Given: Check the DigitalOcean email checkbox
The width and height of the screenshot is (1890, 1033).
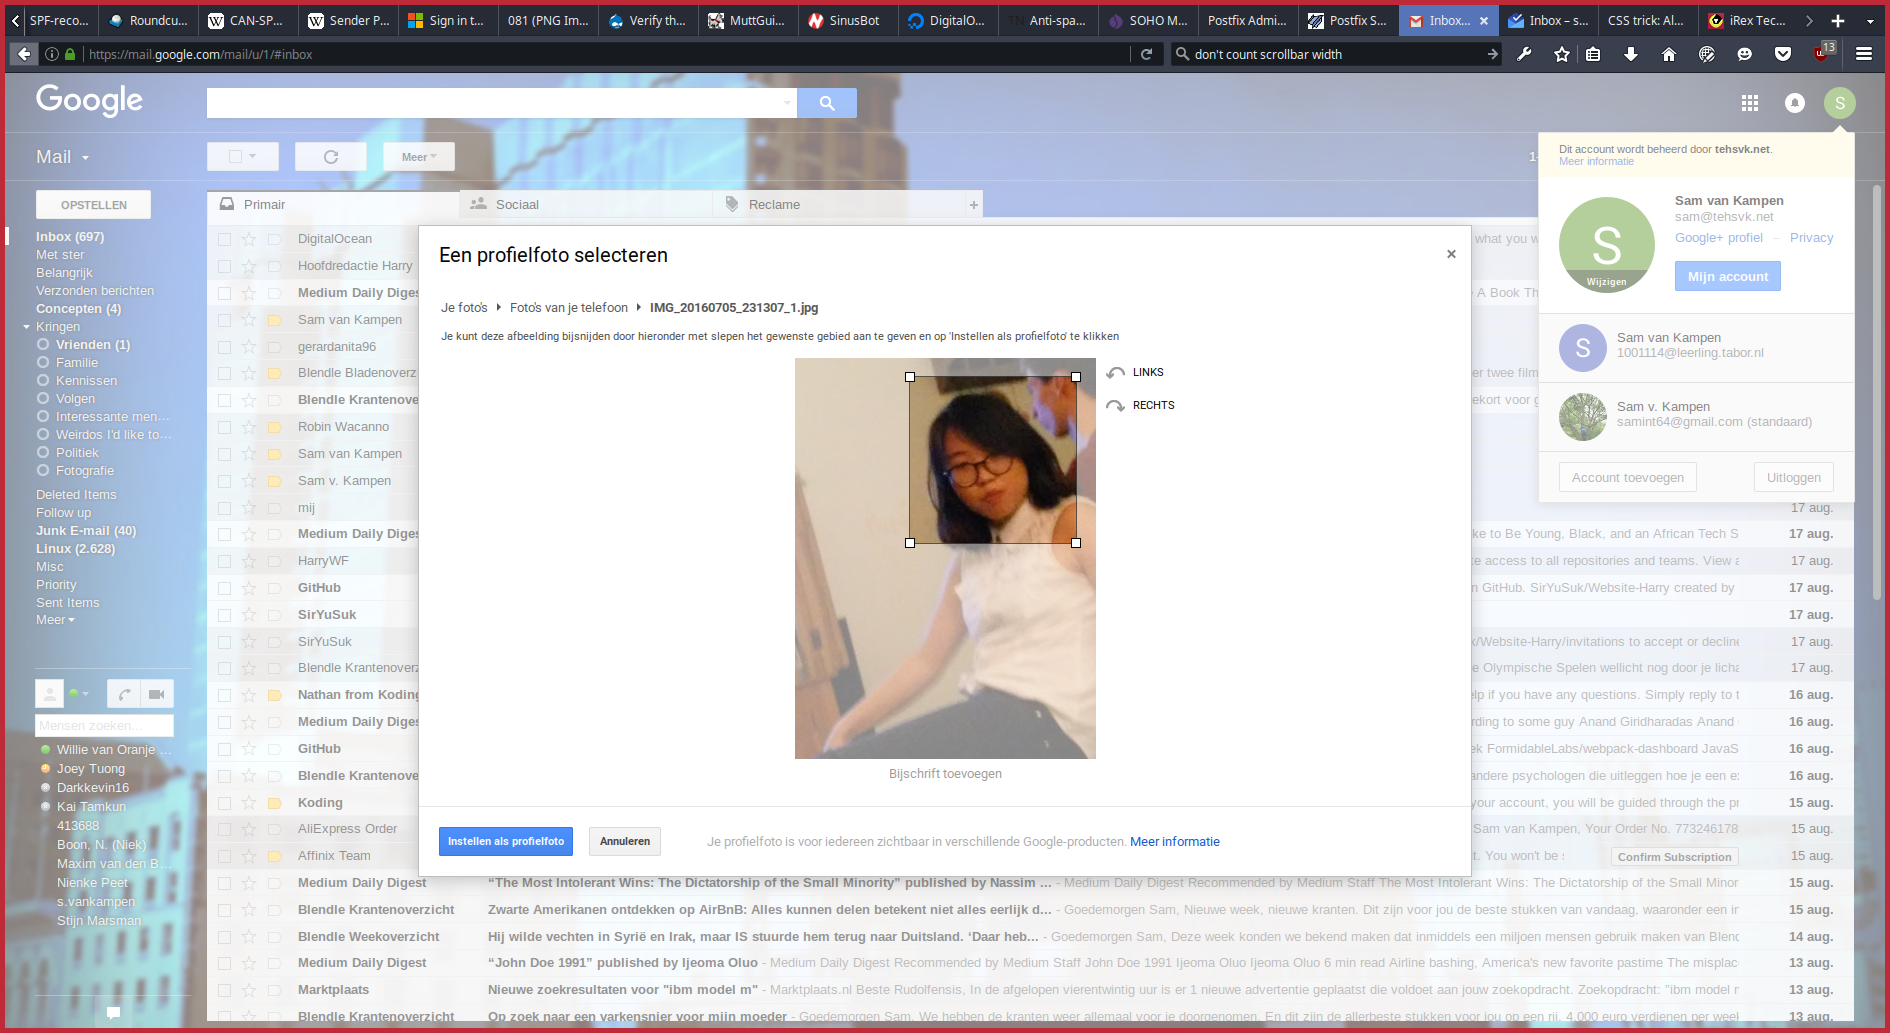Looking at the screenshot, I should pos(224,239).
